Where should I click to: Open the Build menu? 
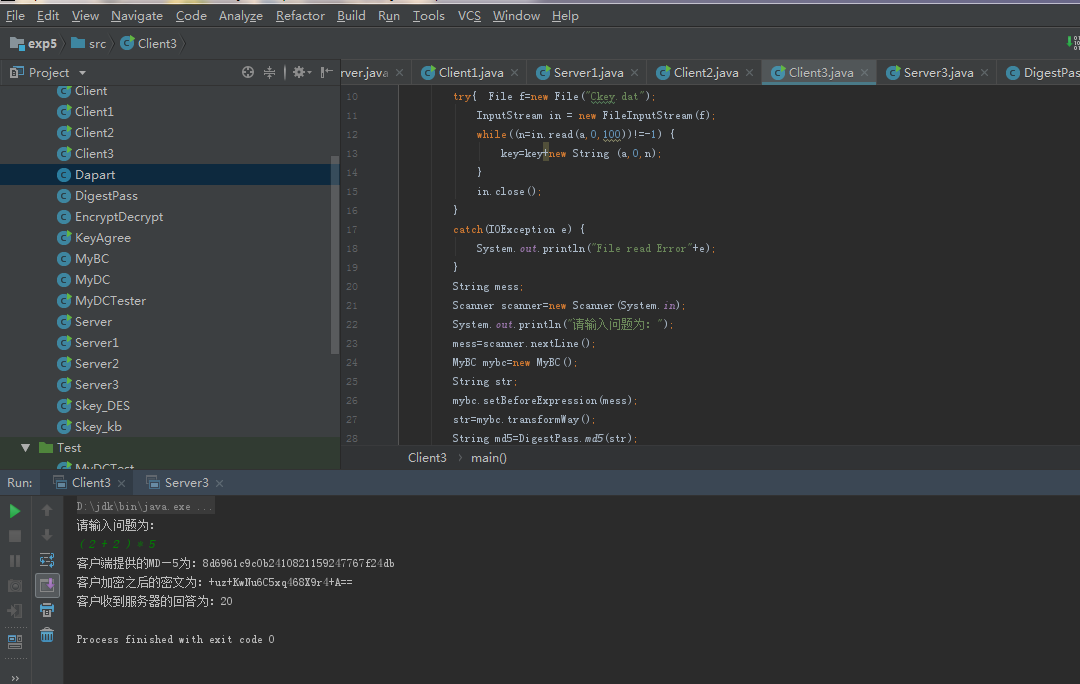351,15
